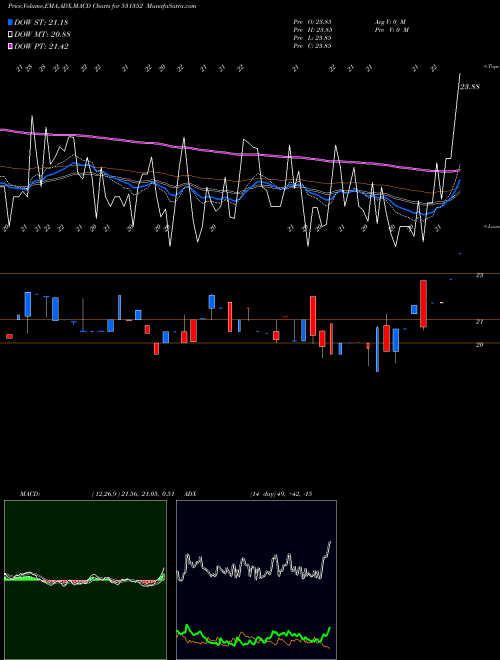Select the 'DOW PT: 21.42' label
This screenshot has height=660, width=500.
point(41,47)
